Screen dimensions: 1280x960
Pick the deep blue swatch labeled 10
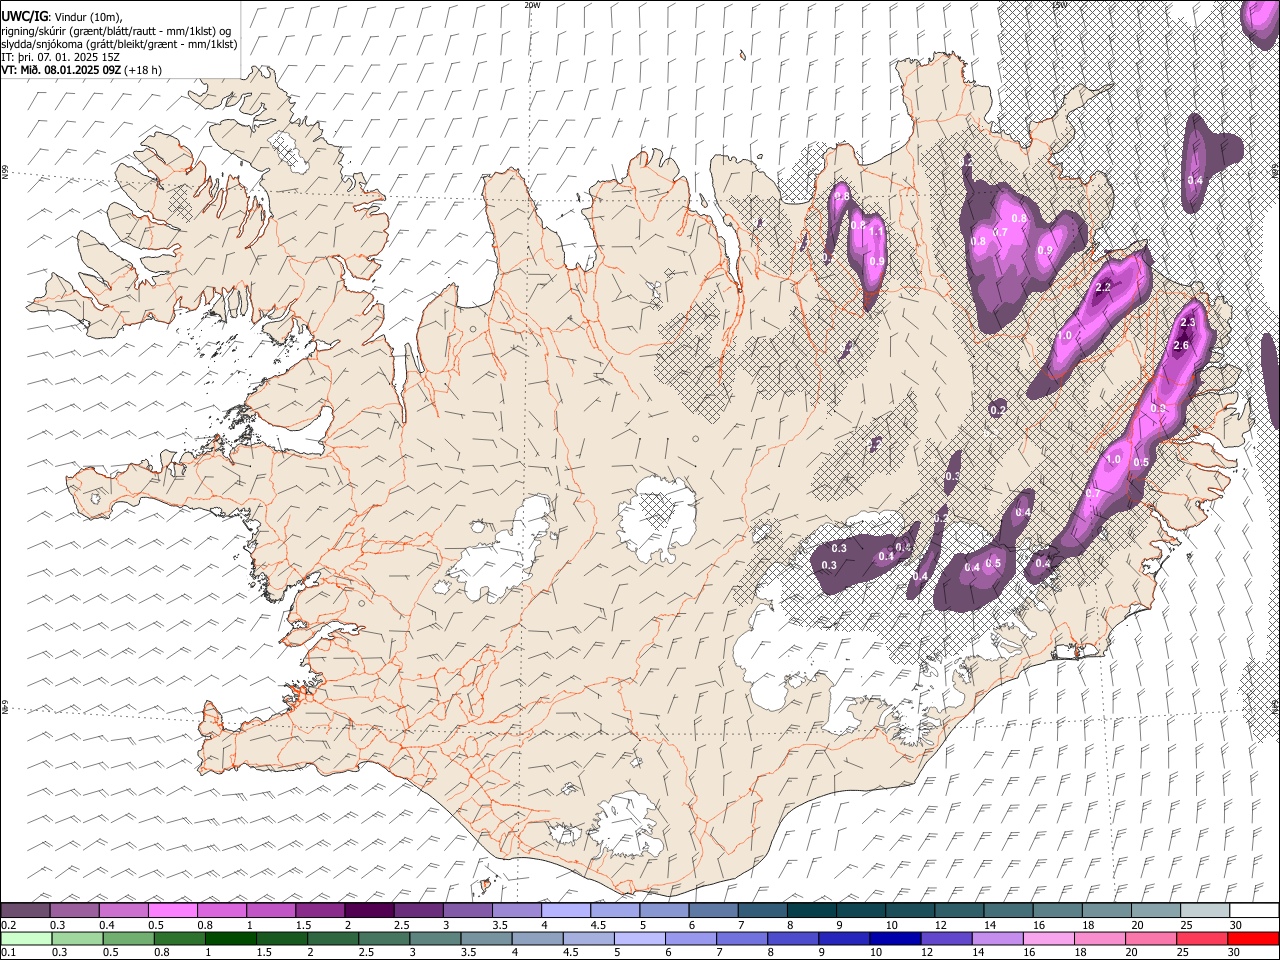coord(893,938)
